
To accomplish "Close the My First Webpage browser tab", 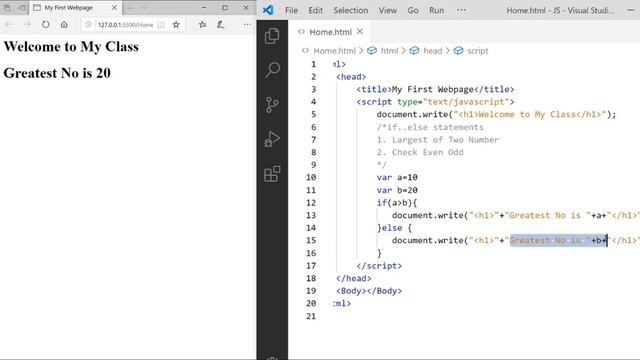I will click(114, 8).
